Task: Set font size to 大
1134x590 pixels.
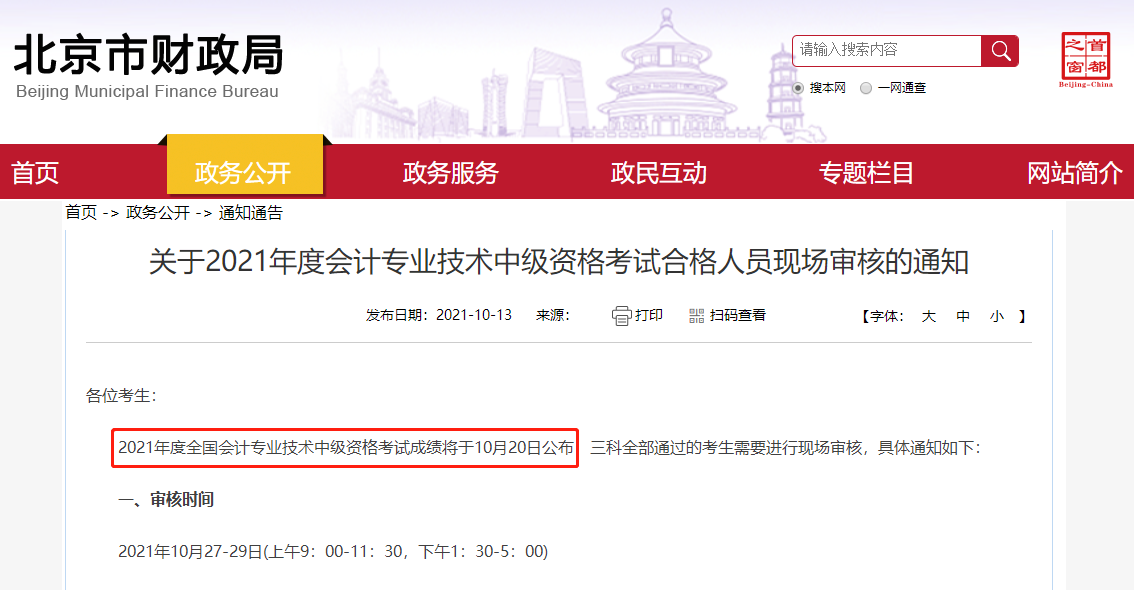Action: 929,316
